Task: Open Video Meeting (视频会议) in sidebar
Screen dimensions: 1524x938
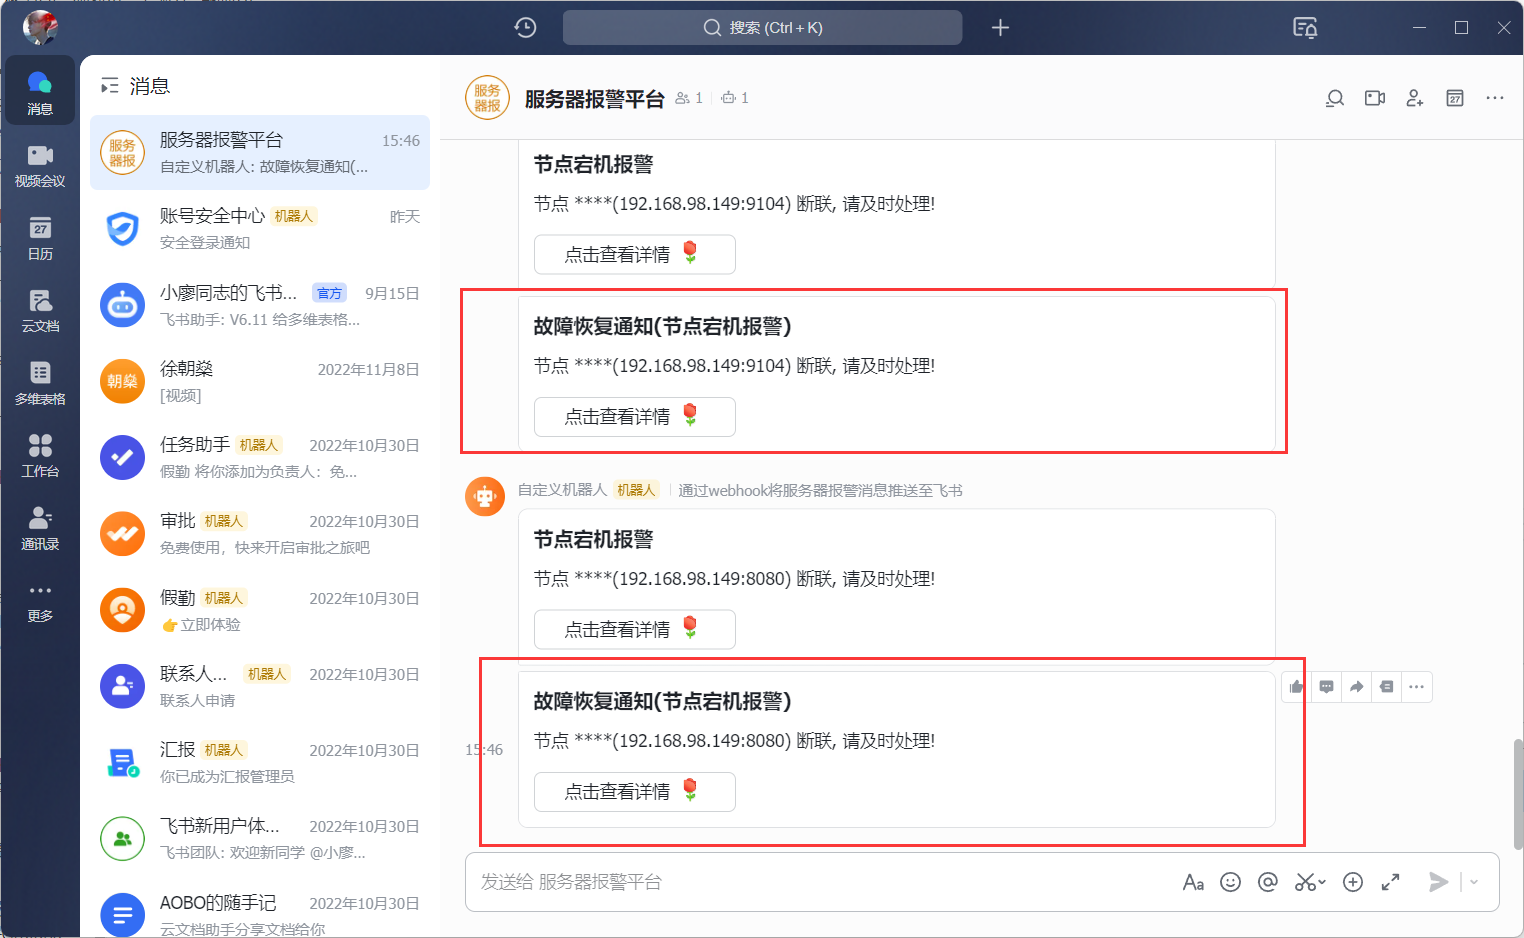Action: coord(40,165)
